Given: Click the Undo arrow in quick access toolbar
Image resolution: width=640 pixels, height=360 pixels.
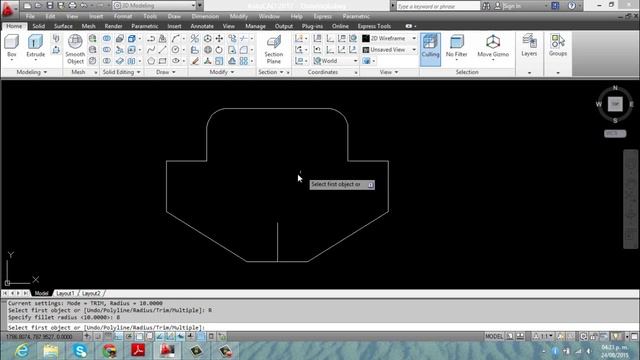Looking at the screenshot, I should pyautogui.click(x=84, y=6).
